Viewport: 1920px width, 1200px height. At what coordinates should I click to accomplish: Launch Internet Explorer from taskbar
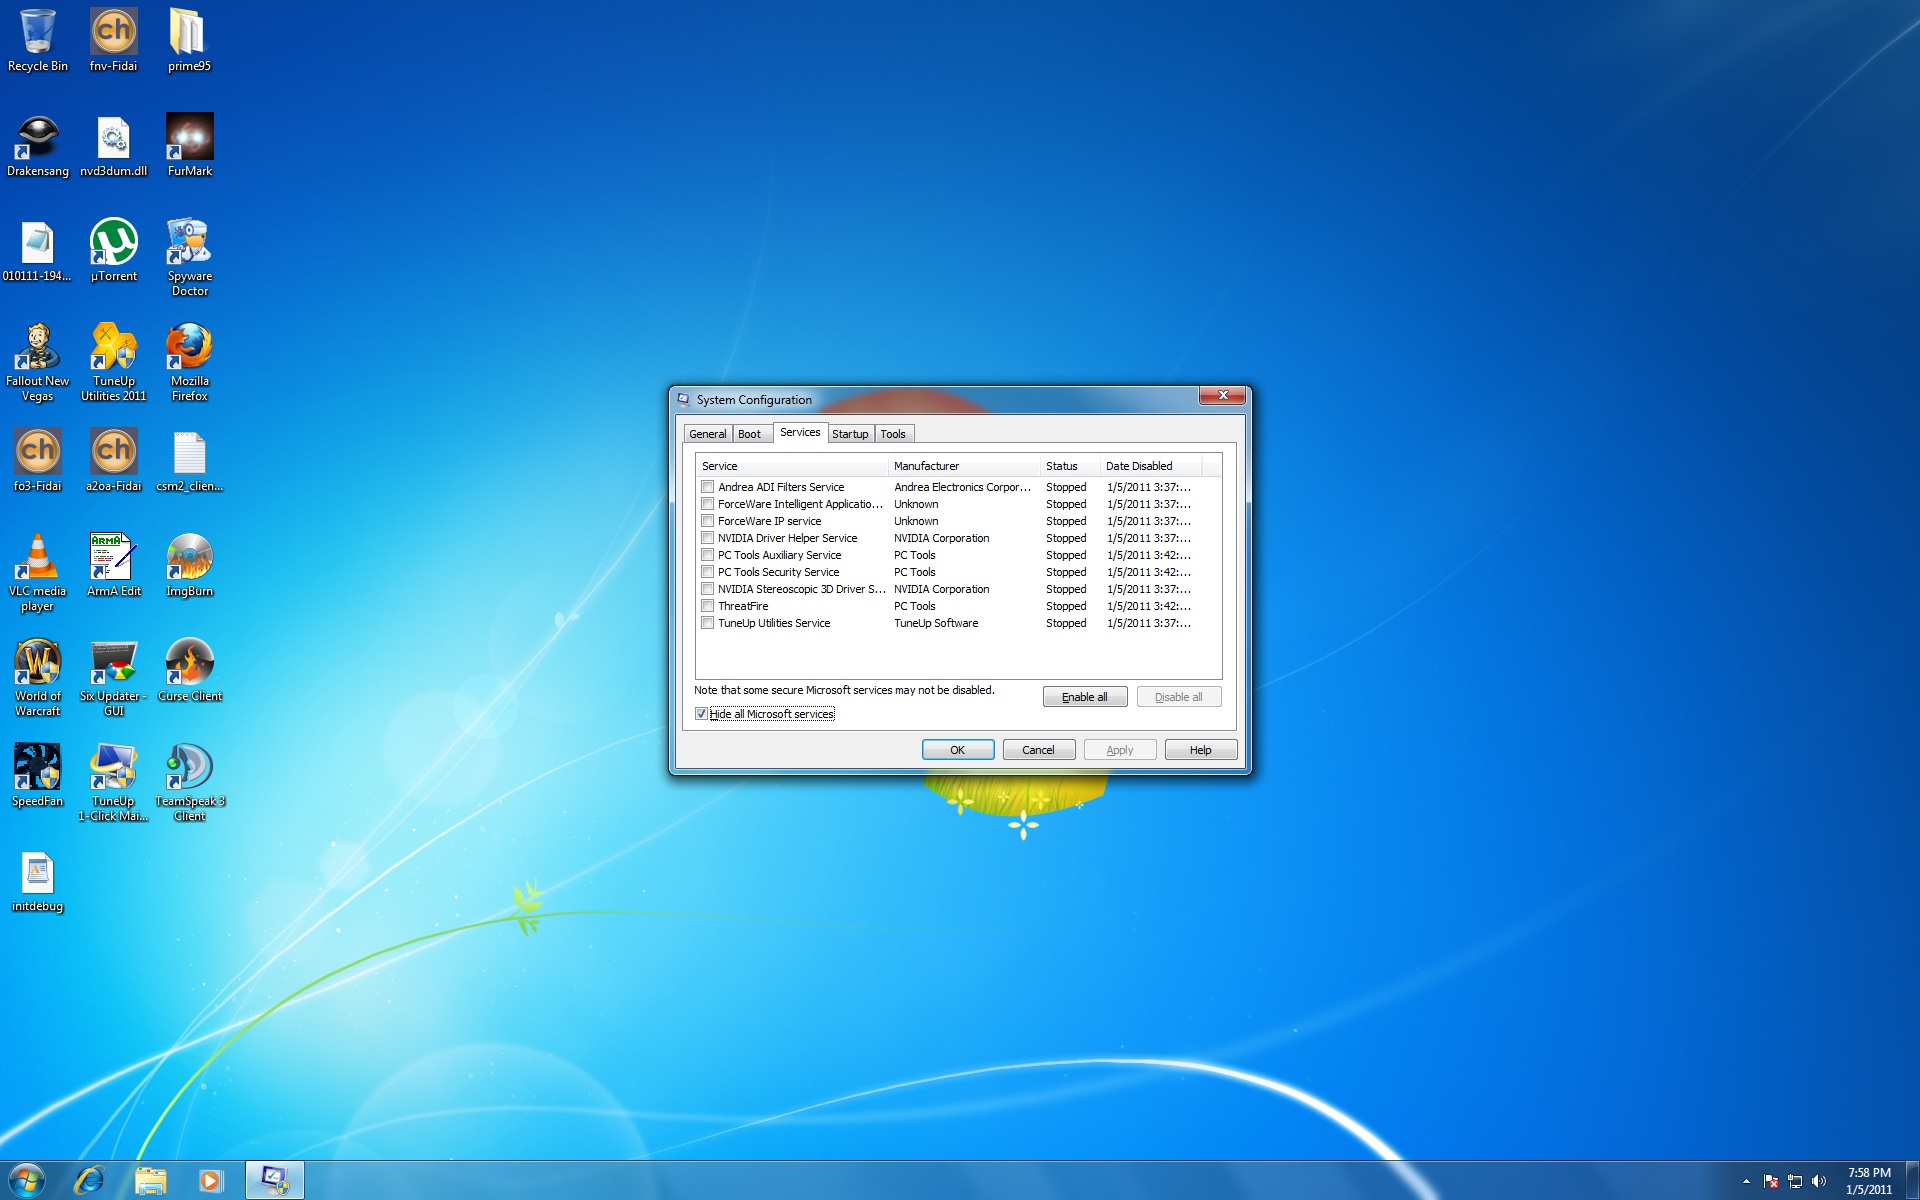pyautogui.click(x=90, y=1180)
